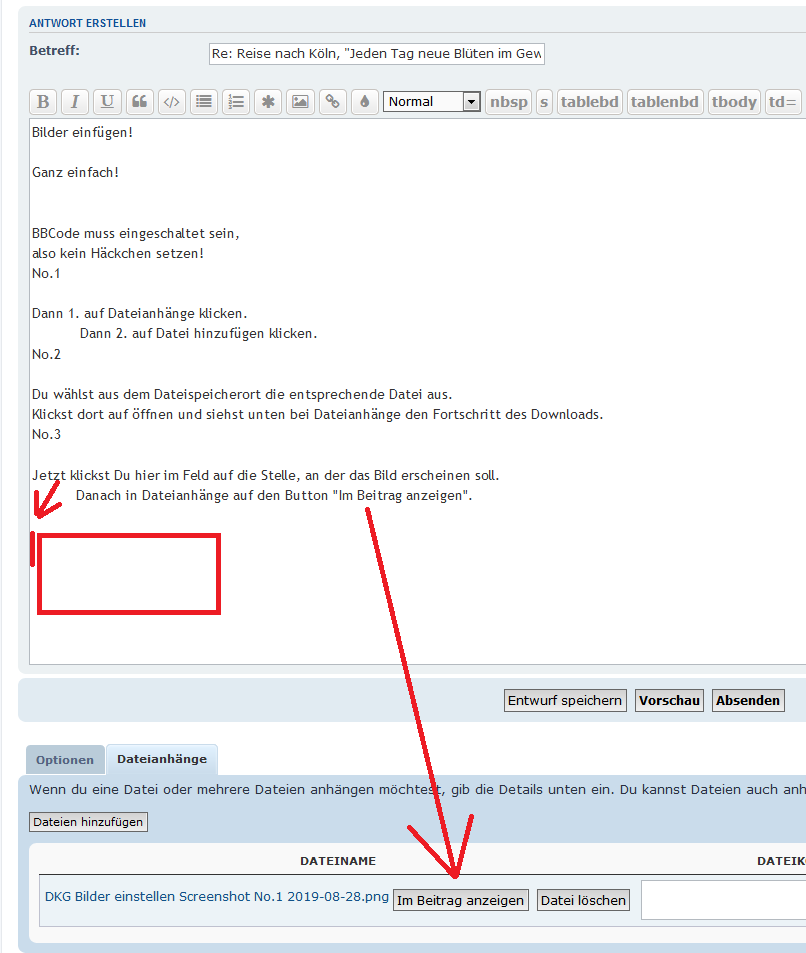The height and width of the screenshot is (953, 806).
Task: Click the nbsp toolbar button
Action: point(508,102)
